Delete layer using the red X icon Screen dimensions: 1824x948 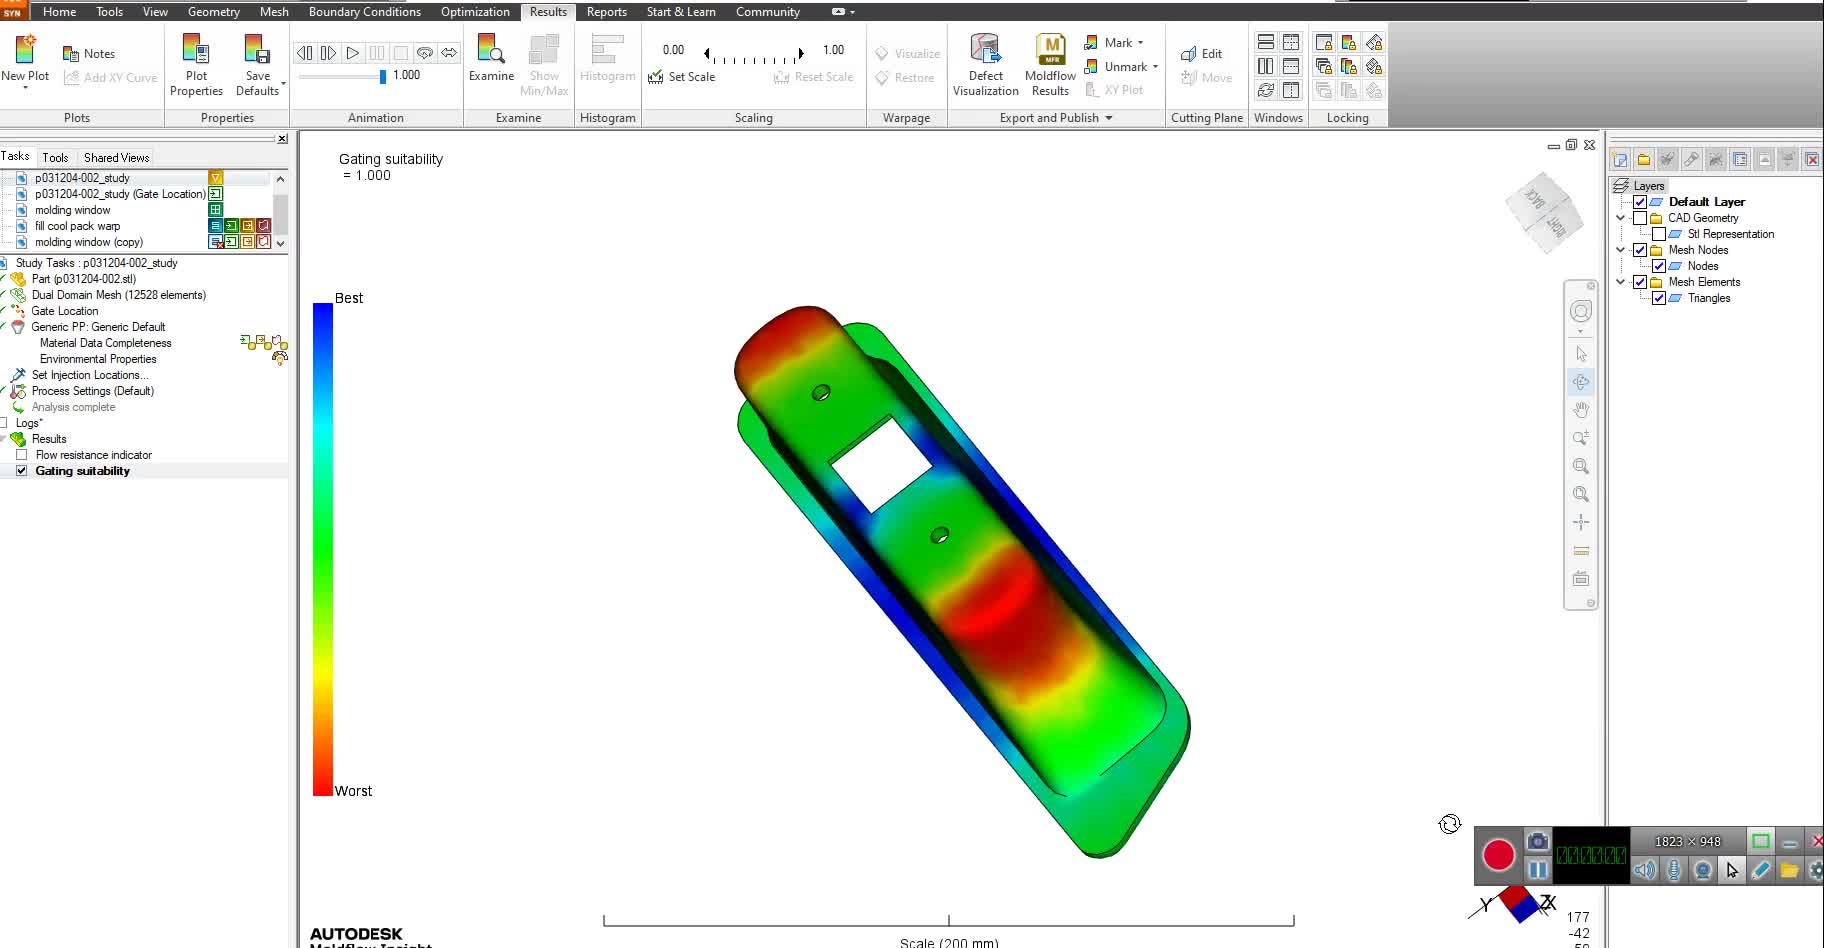(1812, 159)
